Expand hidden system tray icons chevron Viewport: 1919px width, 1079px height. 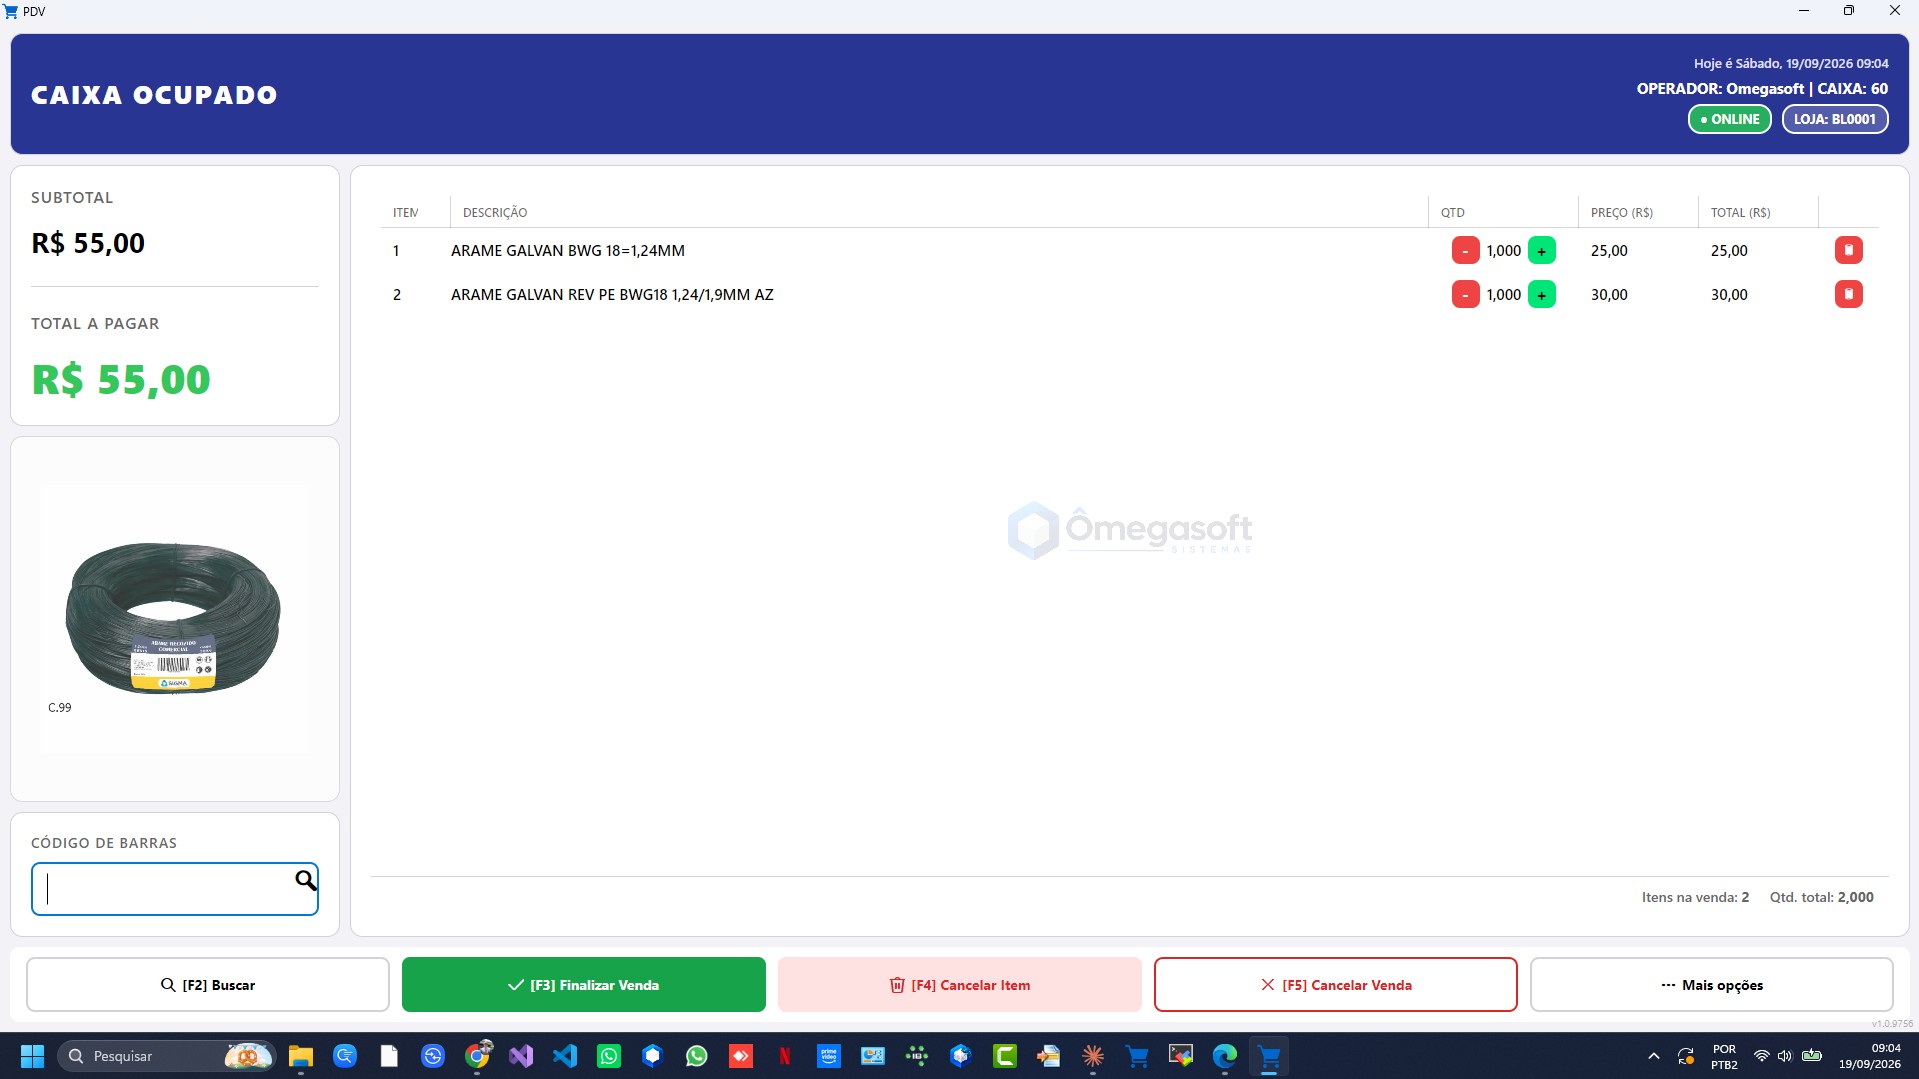(1654, 1056)
